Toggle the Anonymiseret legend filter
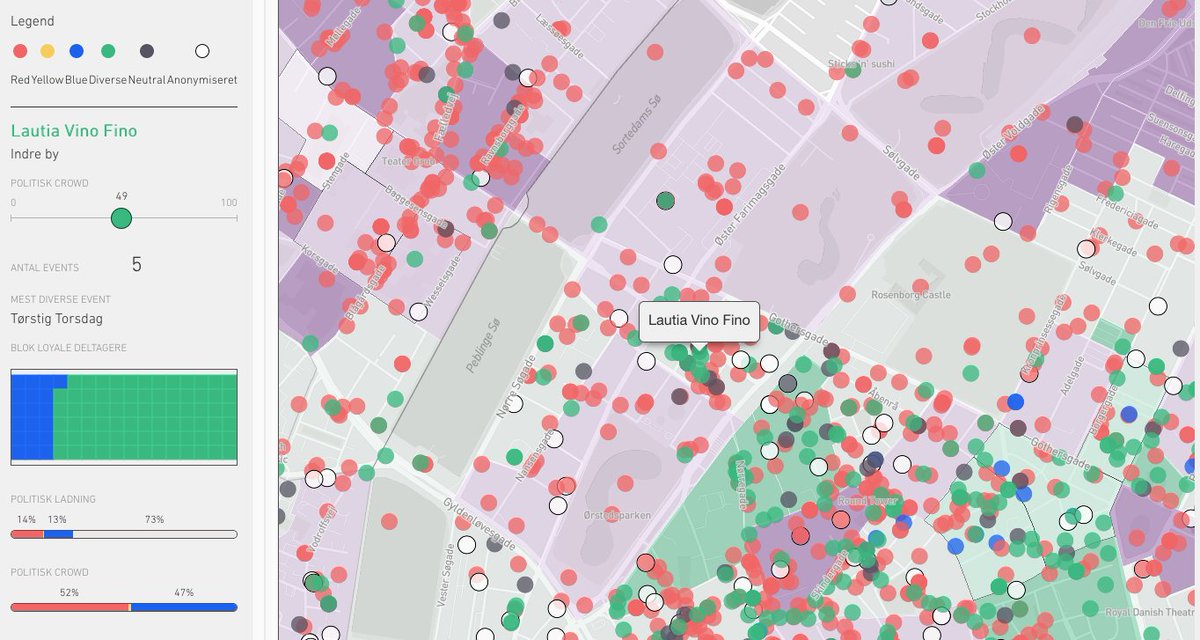Image resolution: width=1200 pixels, height=640 pixels. [202, 50]
